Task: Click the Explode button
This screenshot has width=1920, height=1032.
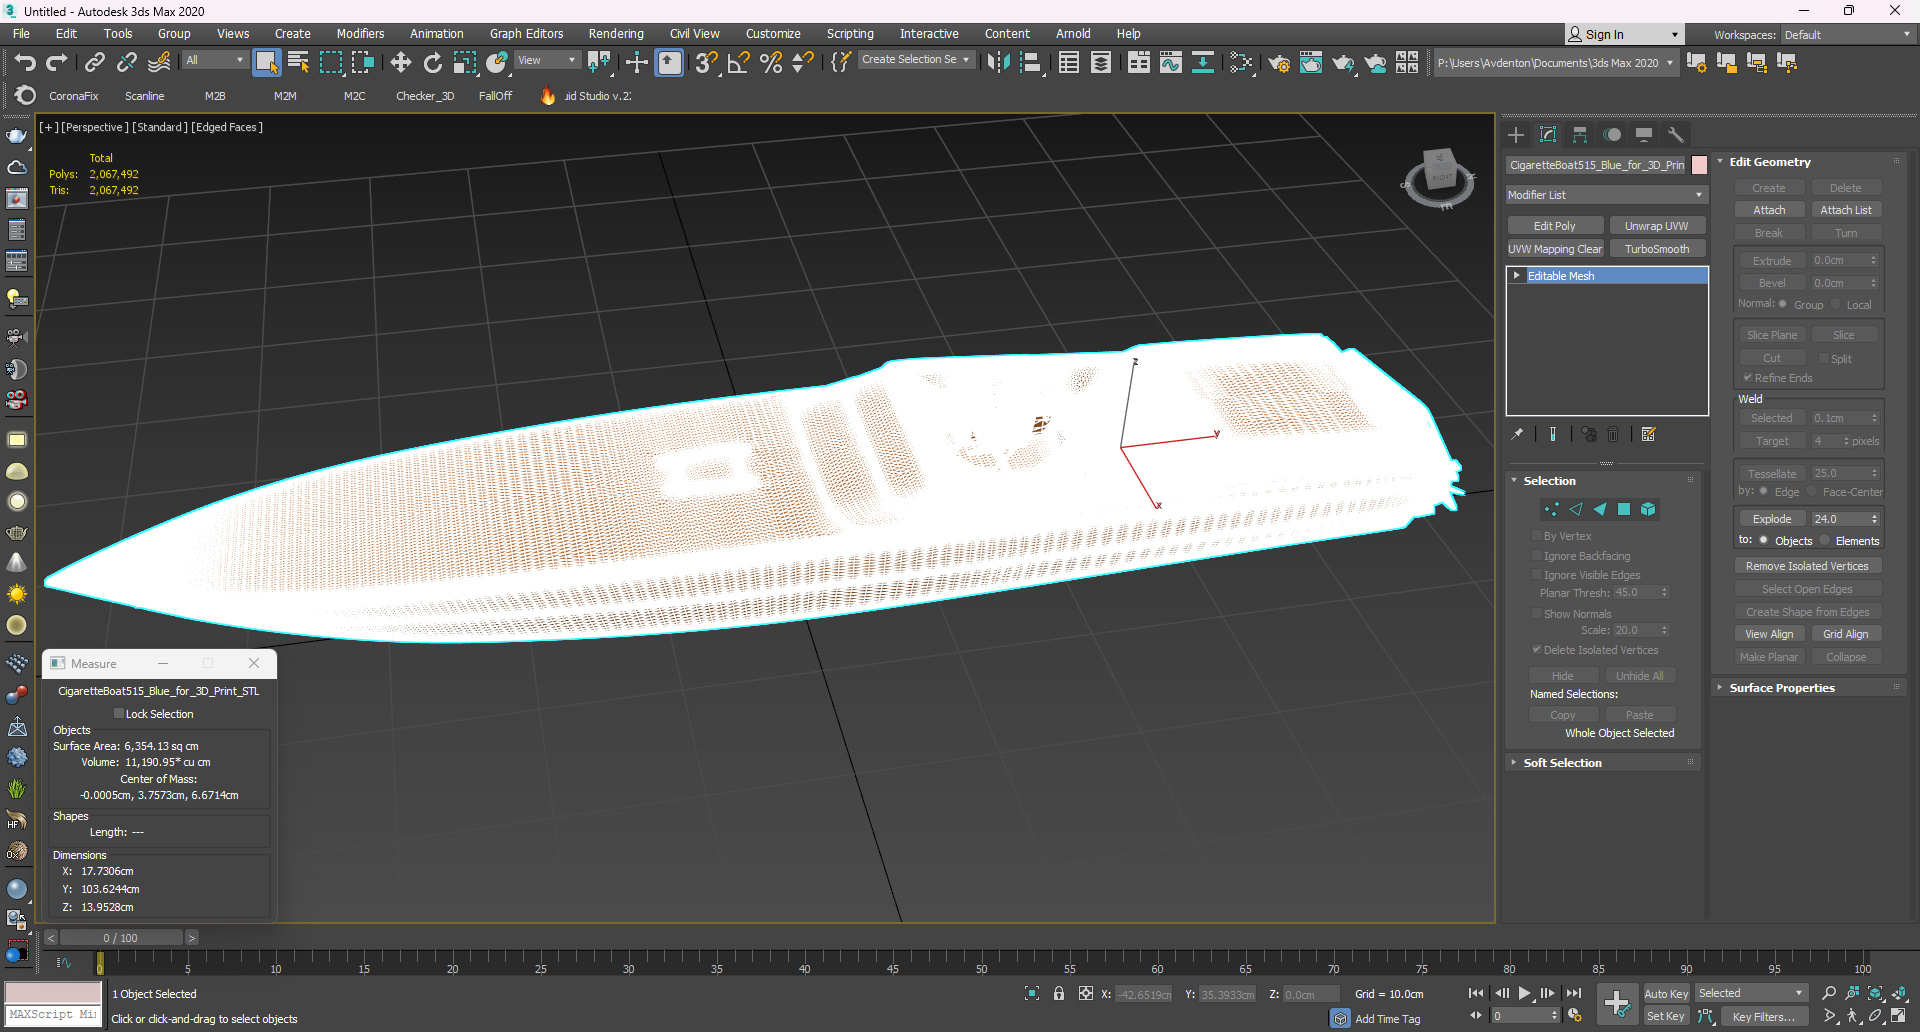Action: click(x=1772, y=519)
